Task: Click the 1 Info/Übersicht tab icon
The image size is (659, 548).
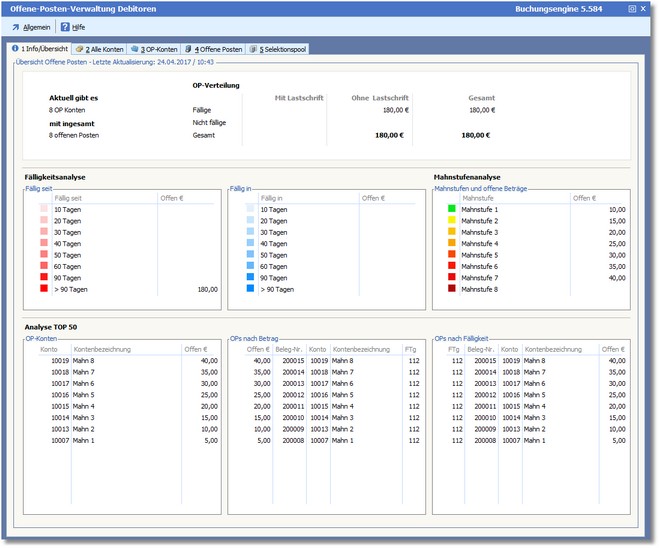Action: [x=15, y=48]
